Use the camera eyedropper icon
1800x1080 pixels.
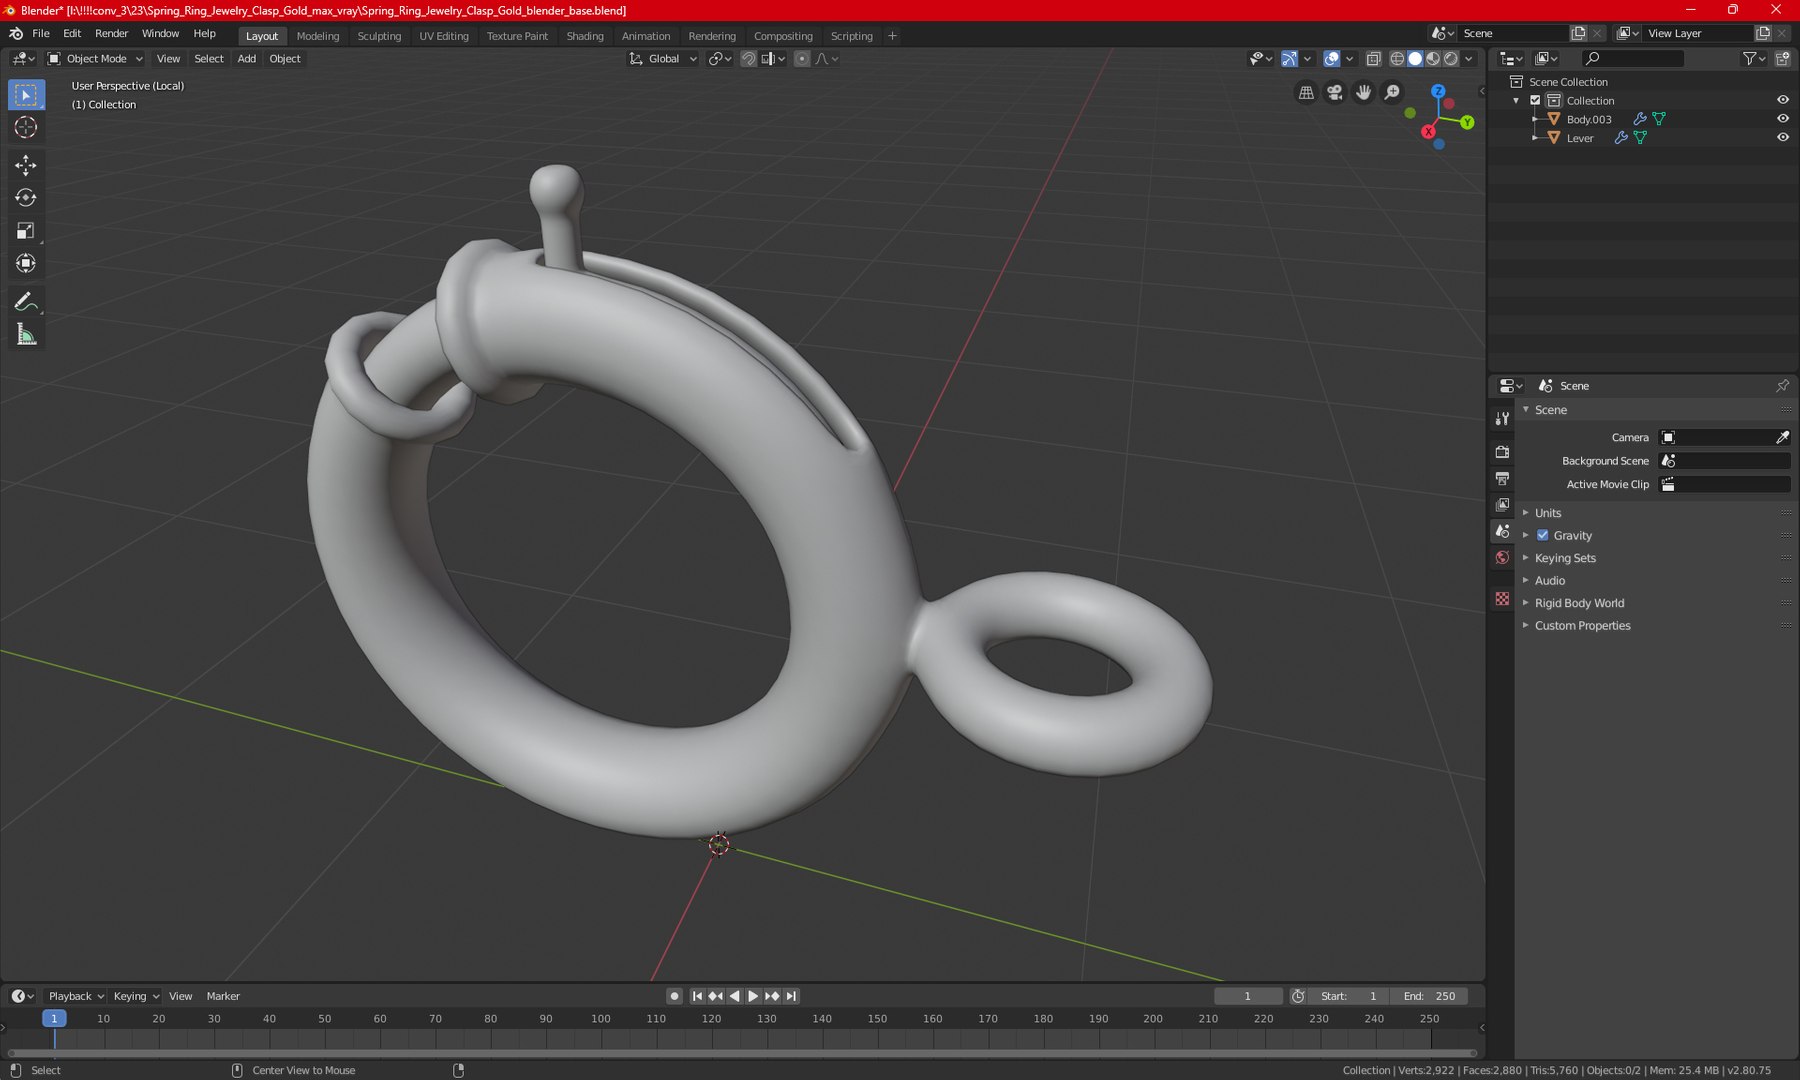[x=1782, y=437]
